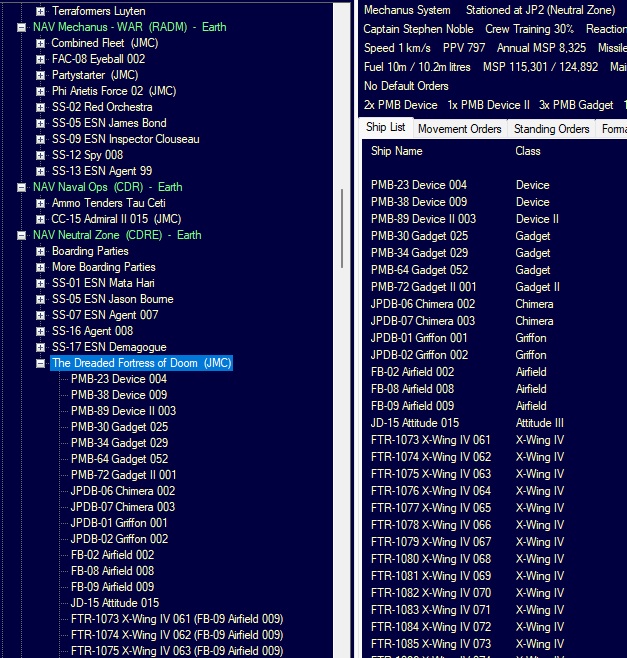Click Captain Stephen Noble text
Image resolution: width=627 pixels, height=658 pixels.
(x=418, y=29)
